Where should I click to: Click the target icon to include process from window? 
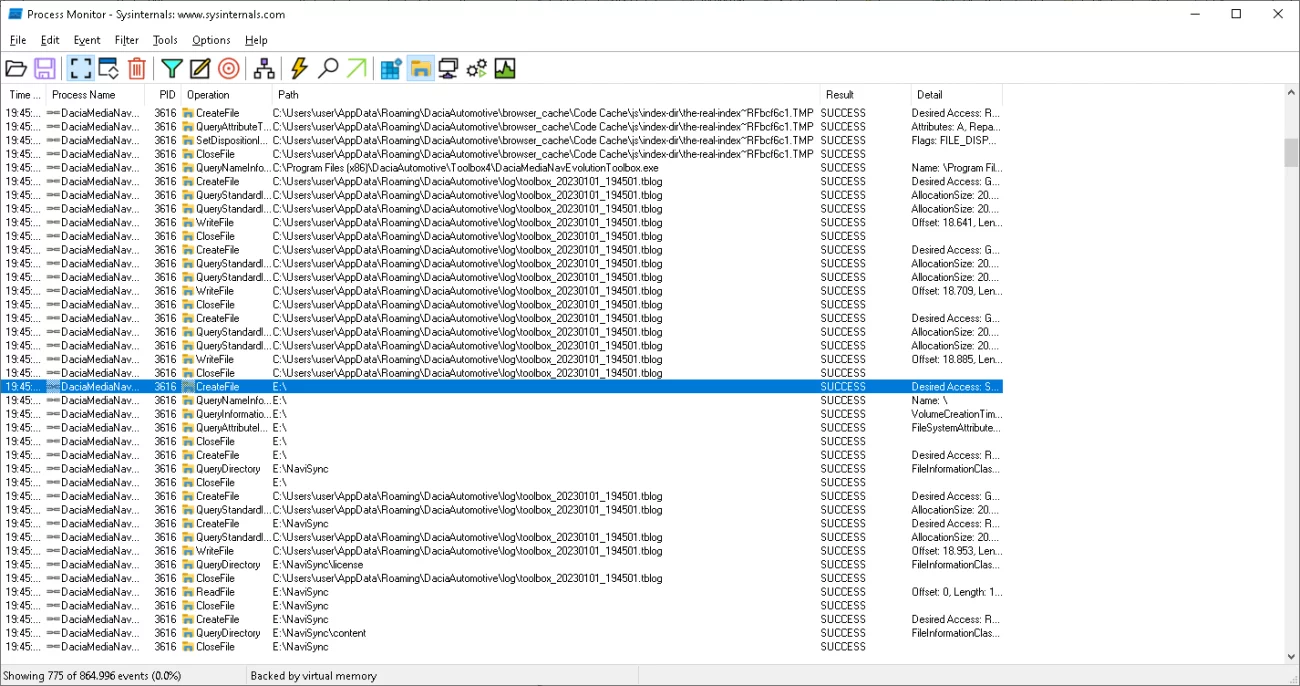tap(228, 68)
